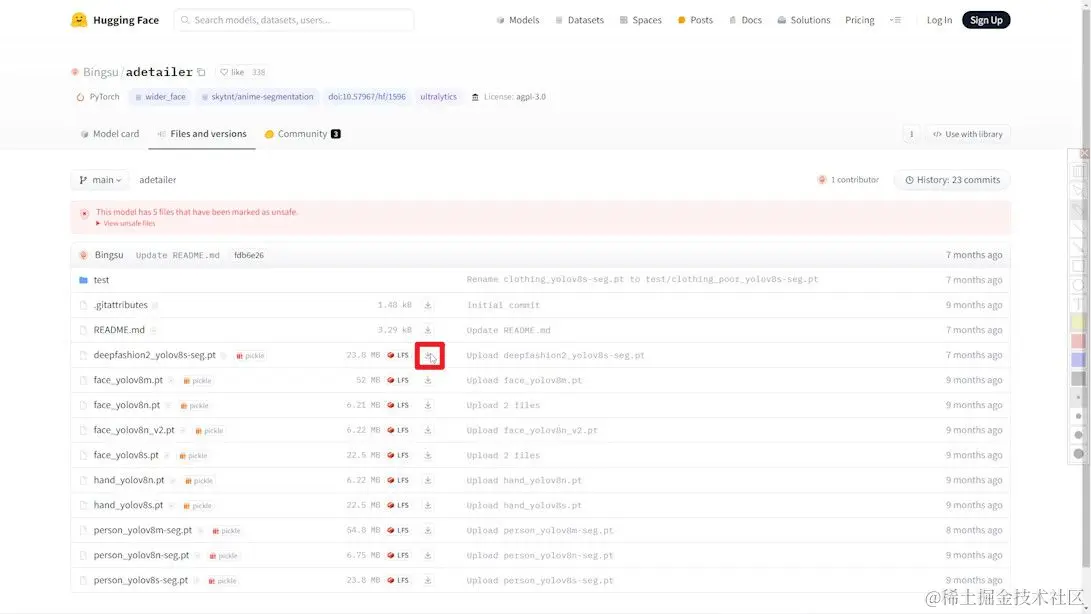
Task: Pick red color in annotation toolbar
Action: pos(1078,341)
